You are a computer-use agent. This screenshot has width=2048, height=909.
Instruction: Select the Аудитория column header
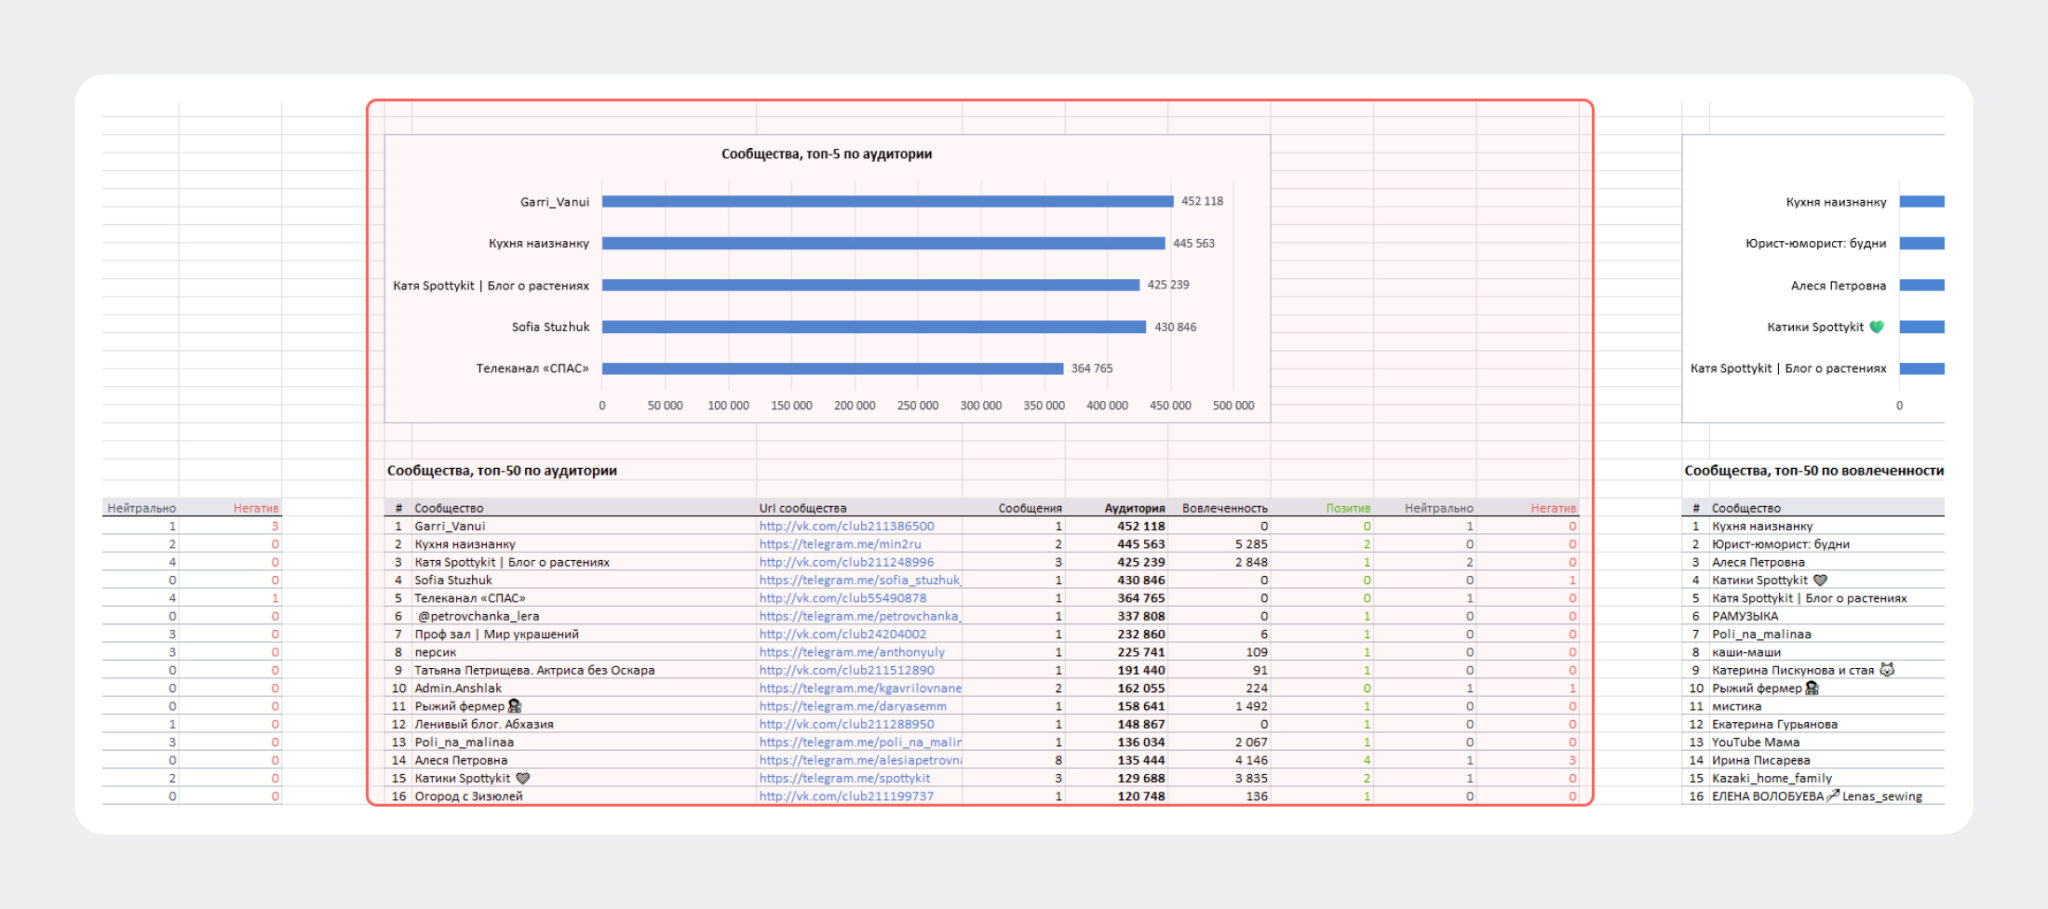tap(1134, 508)
